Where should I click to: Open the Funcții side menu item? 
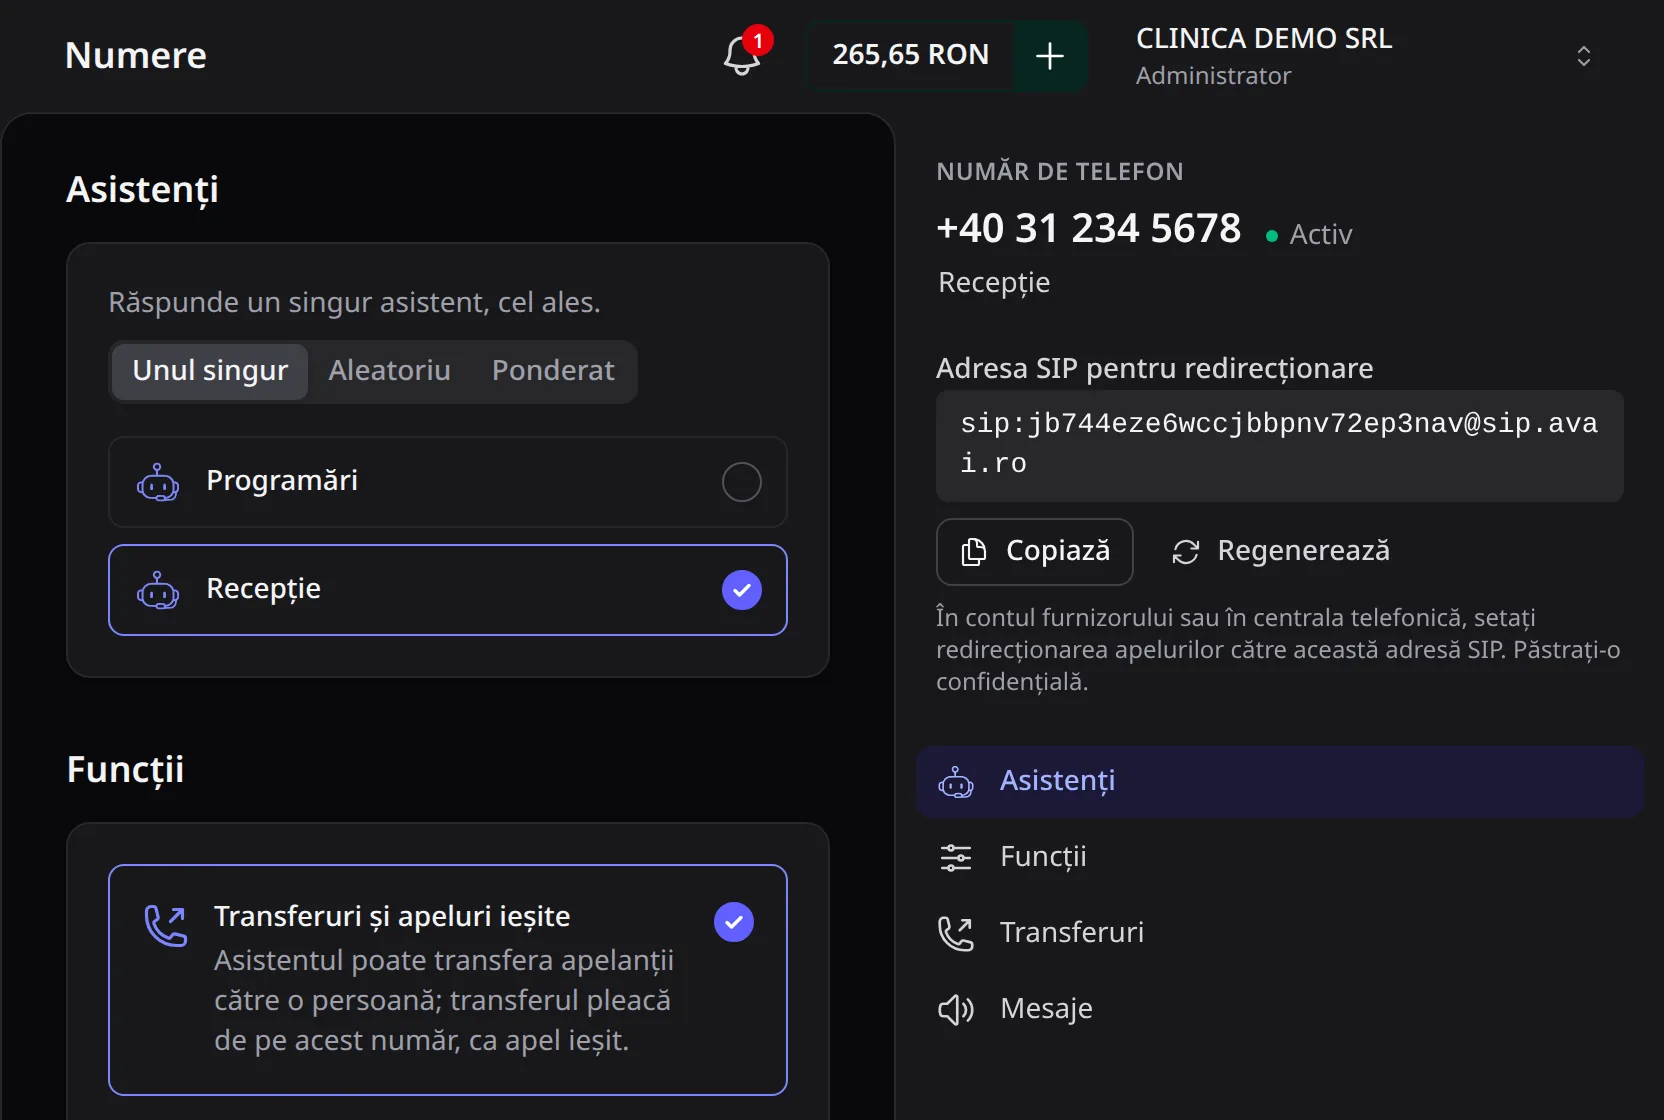pos(1280,858)
